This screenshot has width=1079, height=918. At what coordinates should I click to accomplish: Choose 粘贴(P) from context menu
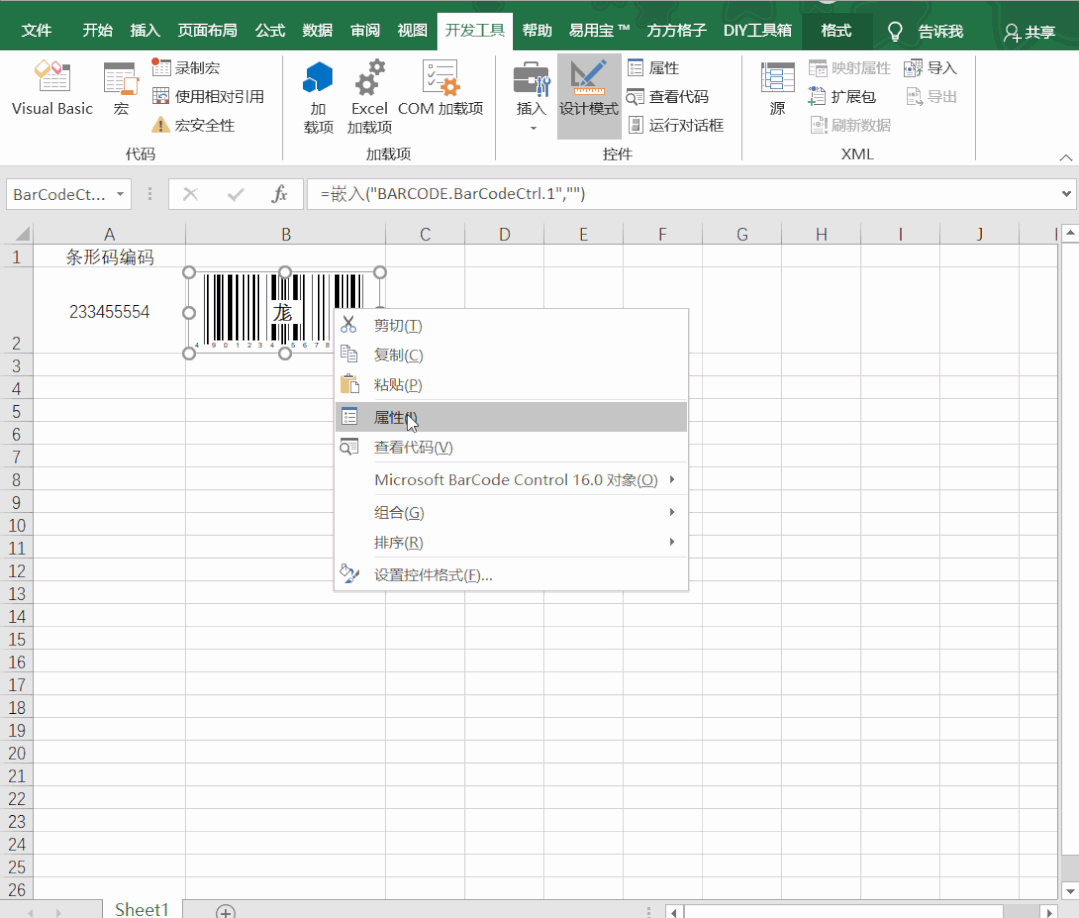[511, 385]
